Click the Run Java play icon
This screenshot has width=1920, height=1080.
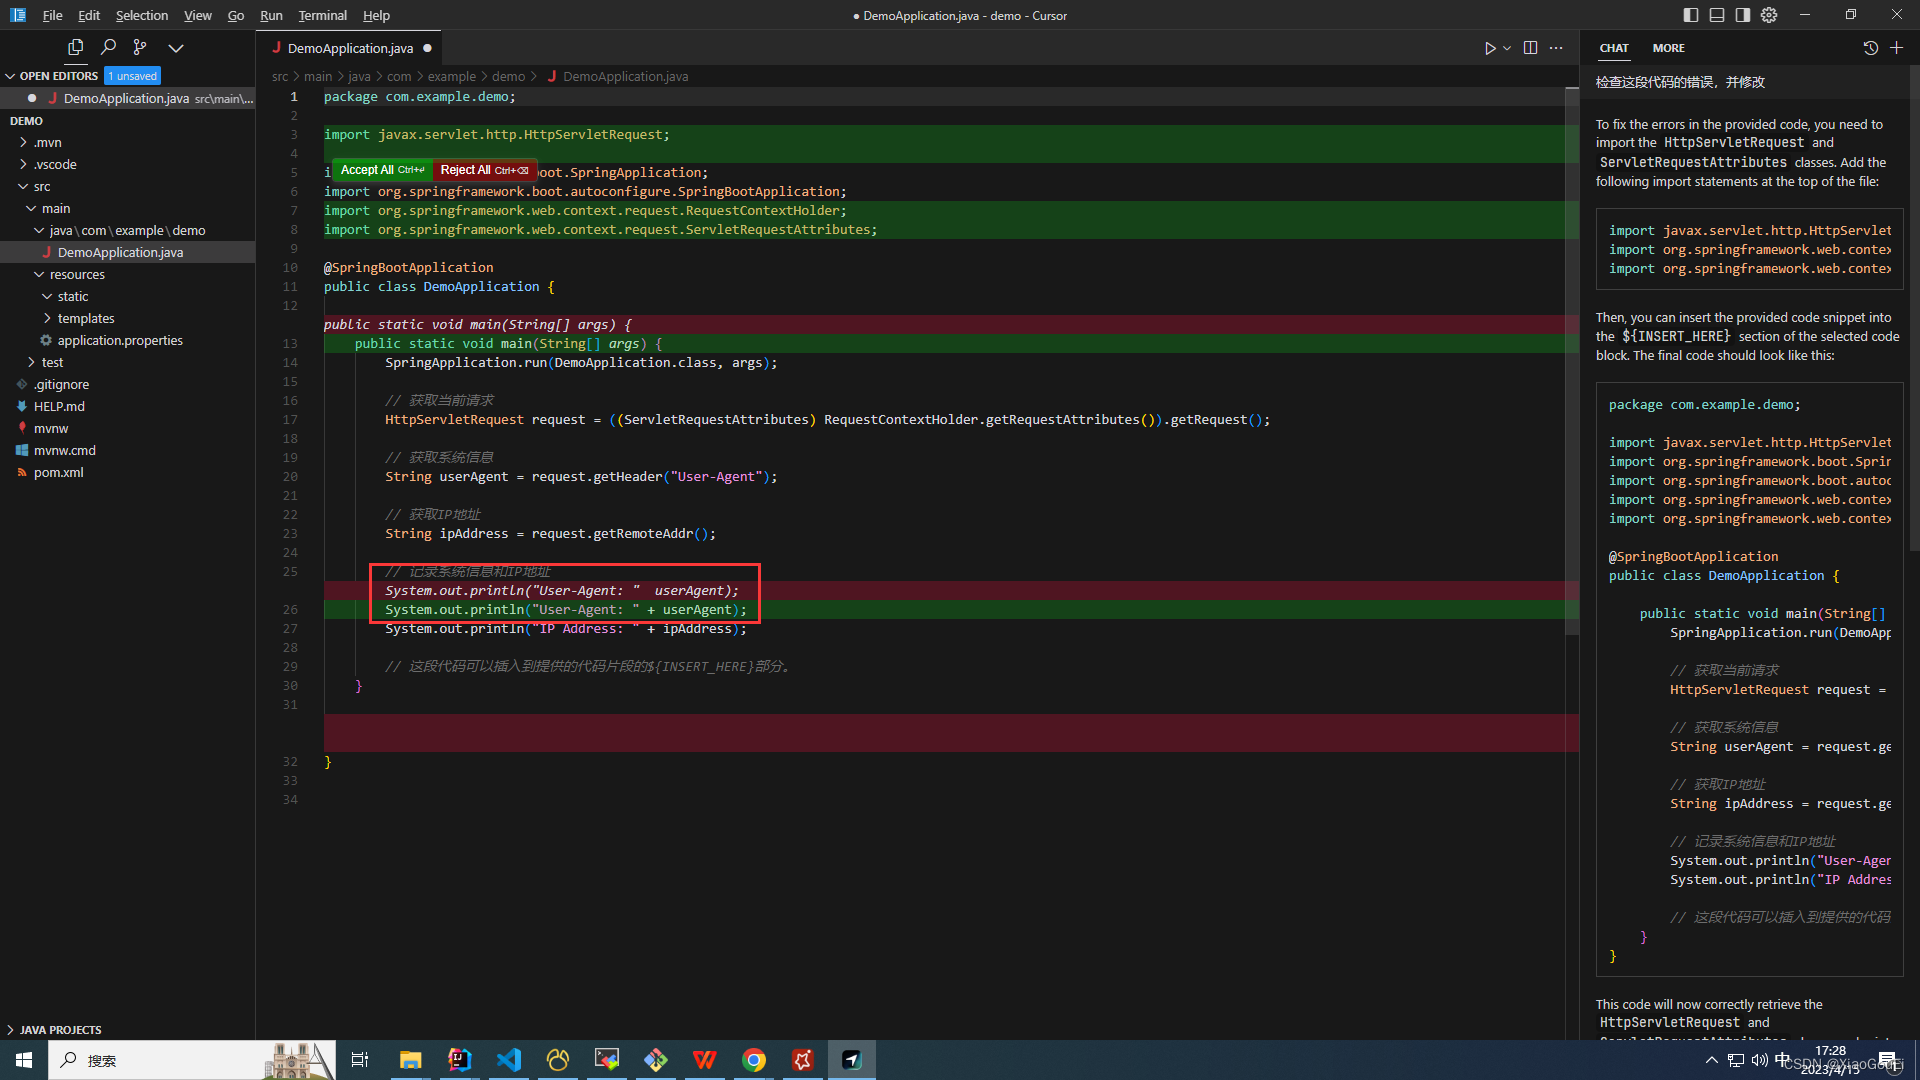tap(1489, 48)
